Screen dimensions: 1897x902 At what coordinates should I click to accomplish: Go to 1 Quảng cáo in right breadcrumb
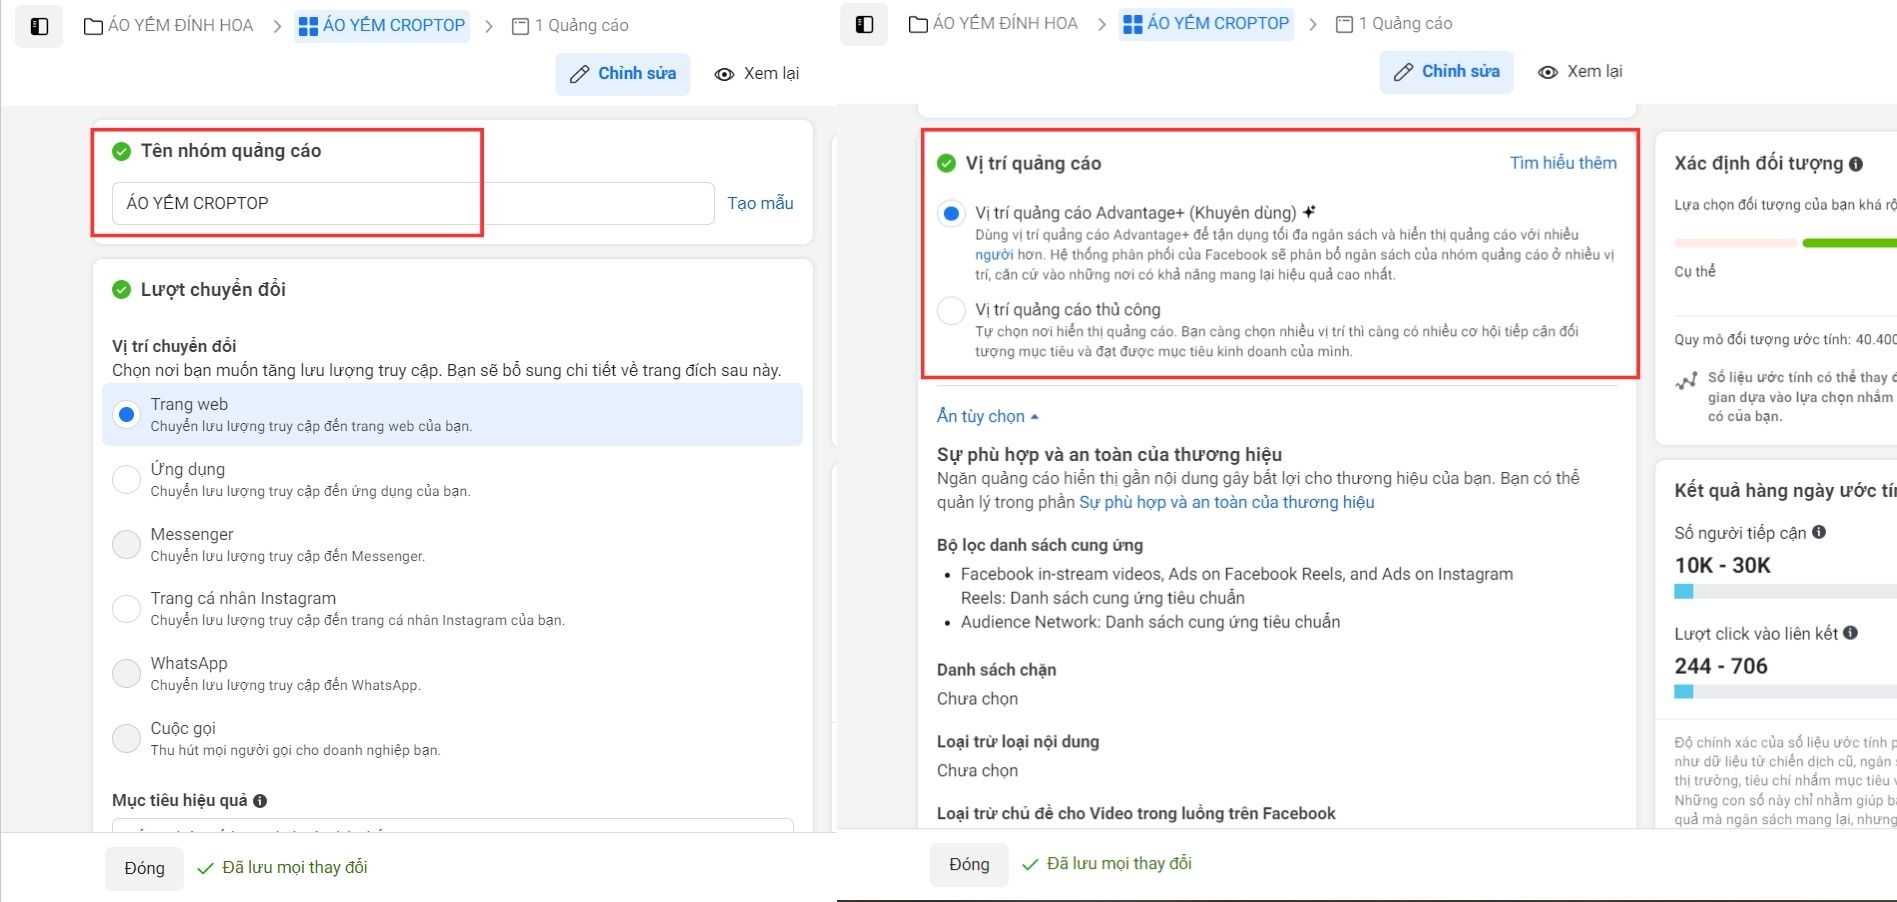coord(1394,24)
